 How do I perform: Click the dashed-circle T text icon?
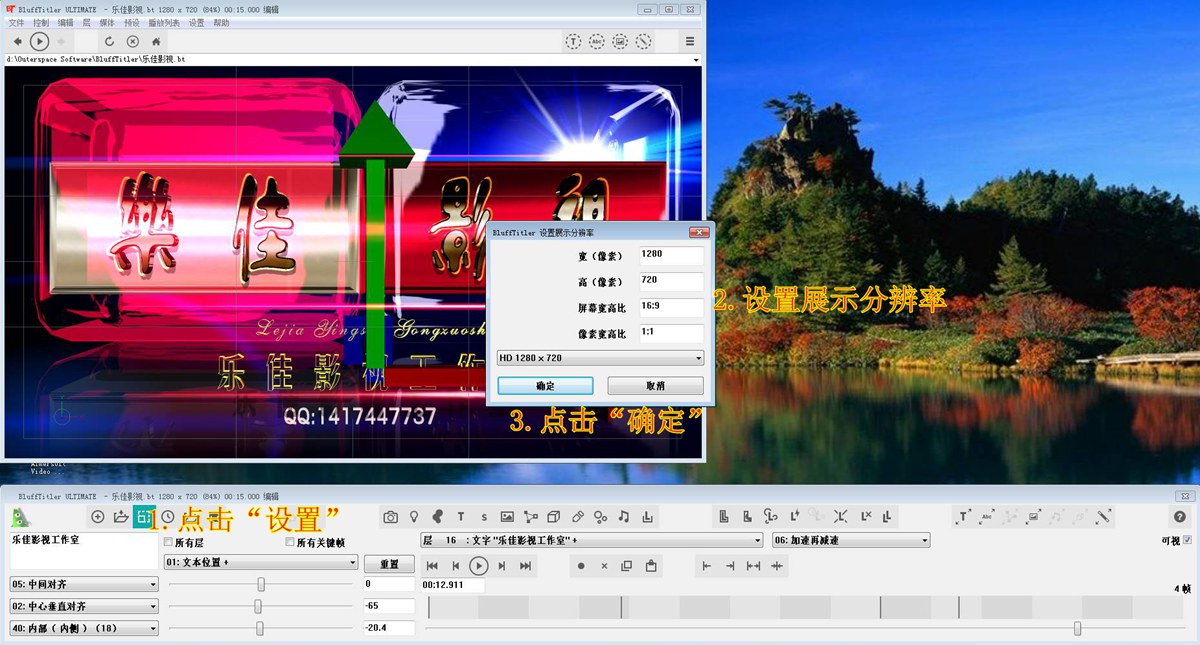[573, 41]
